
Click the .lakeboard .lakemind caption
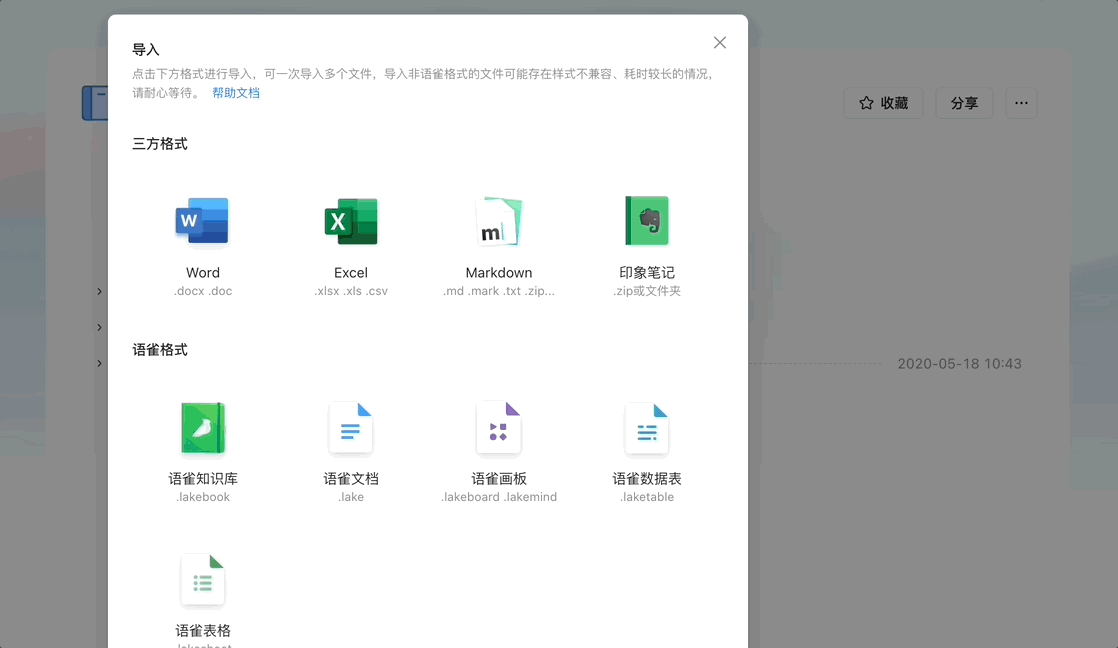[499, 497]
